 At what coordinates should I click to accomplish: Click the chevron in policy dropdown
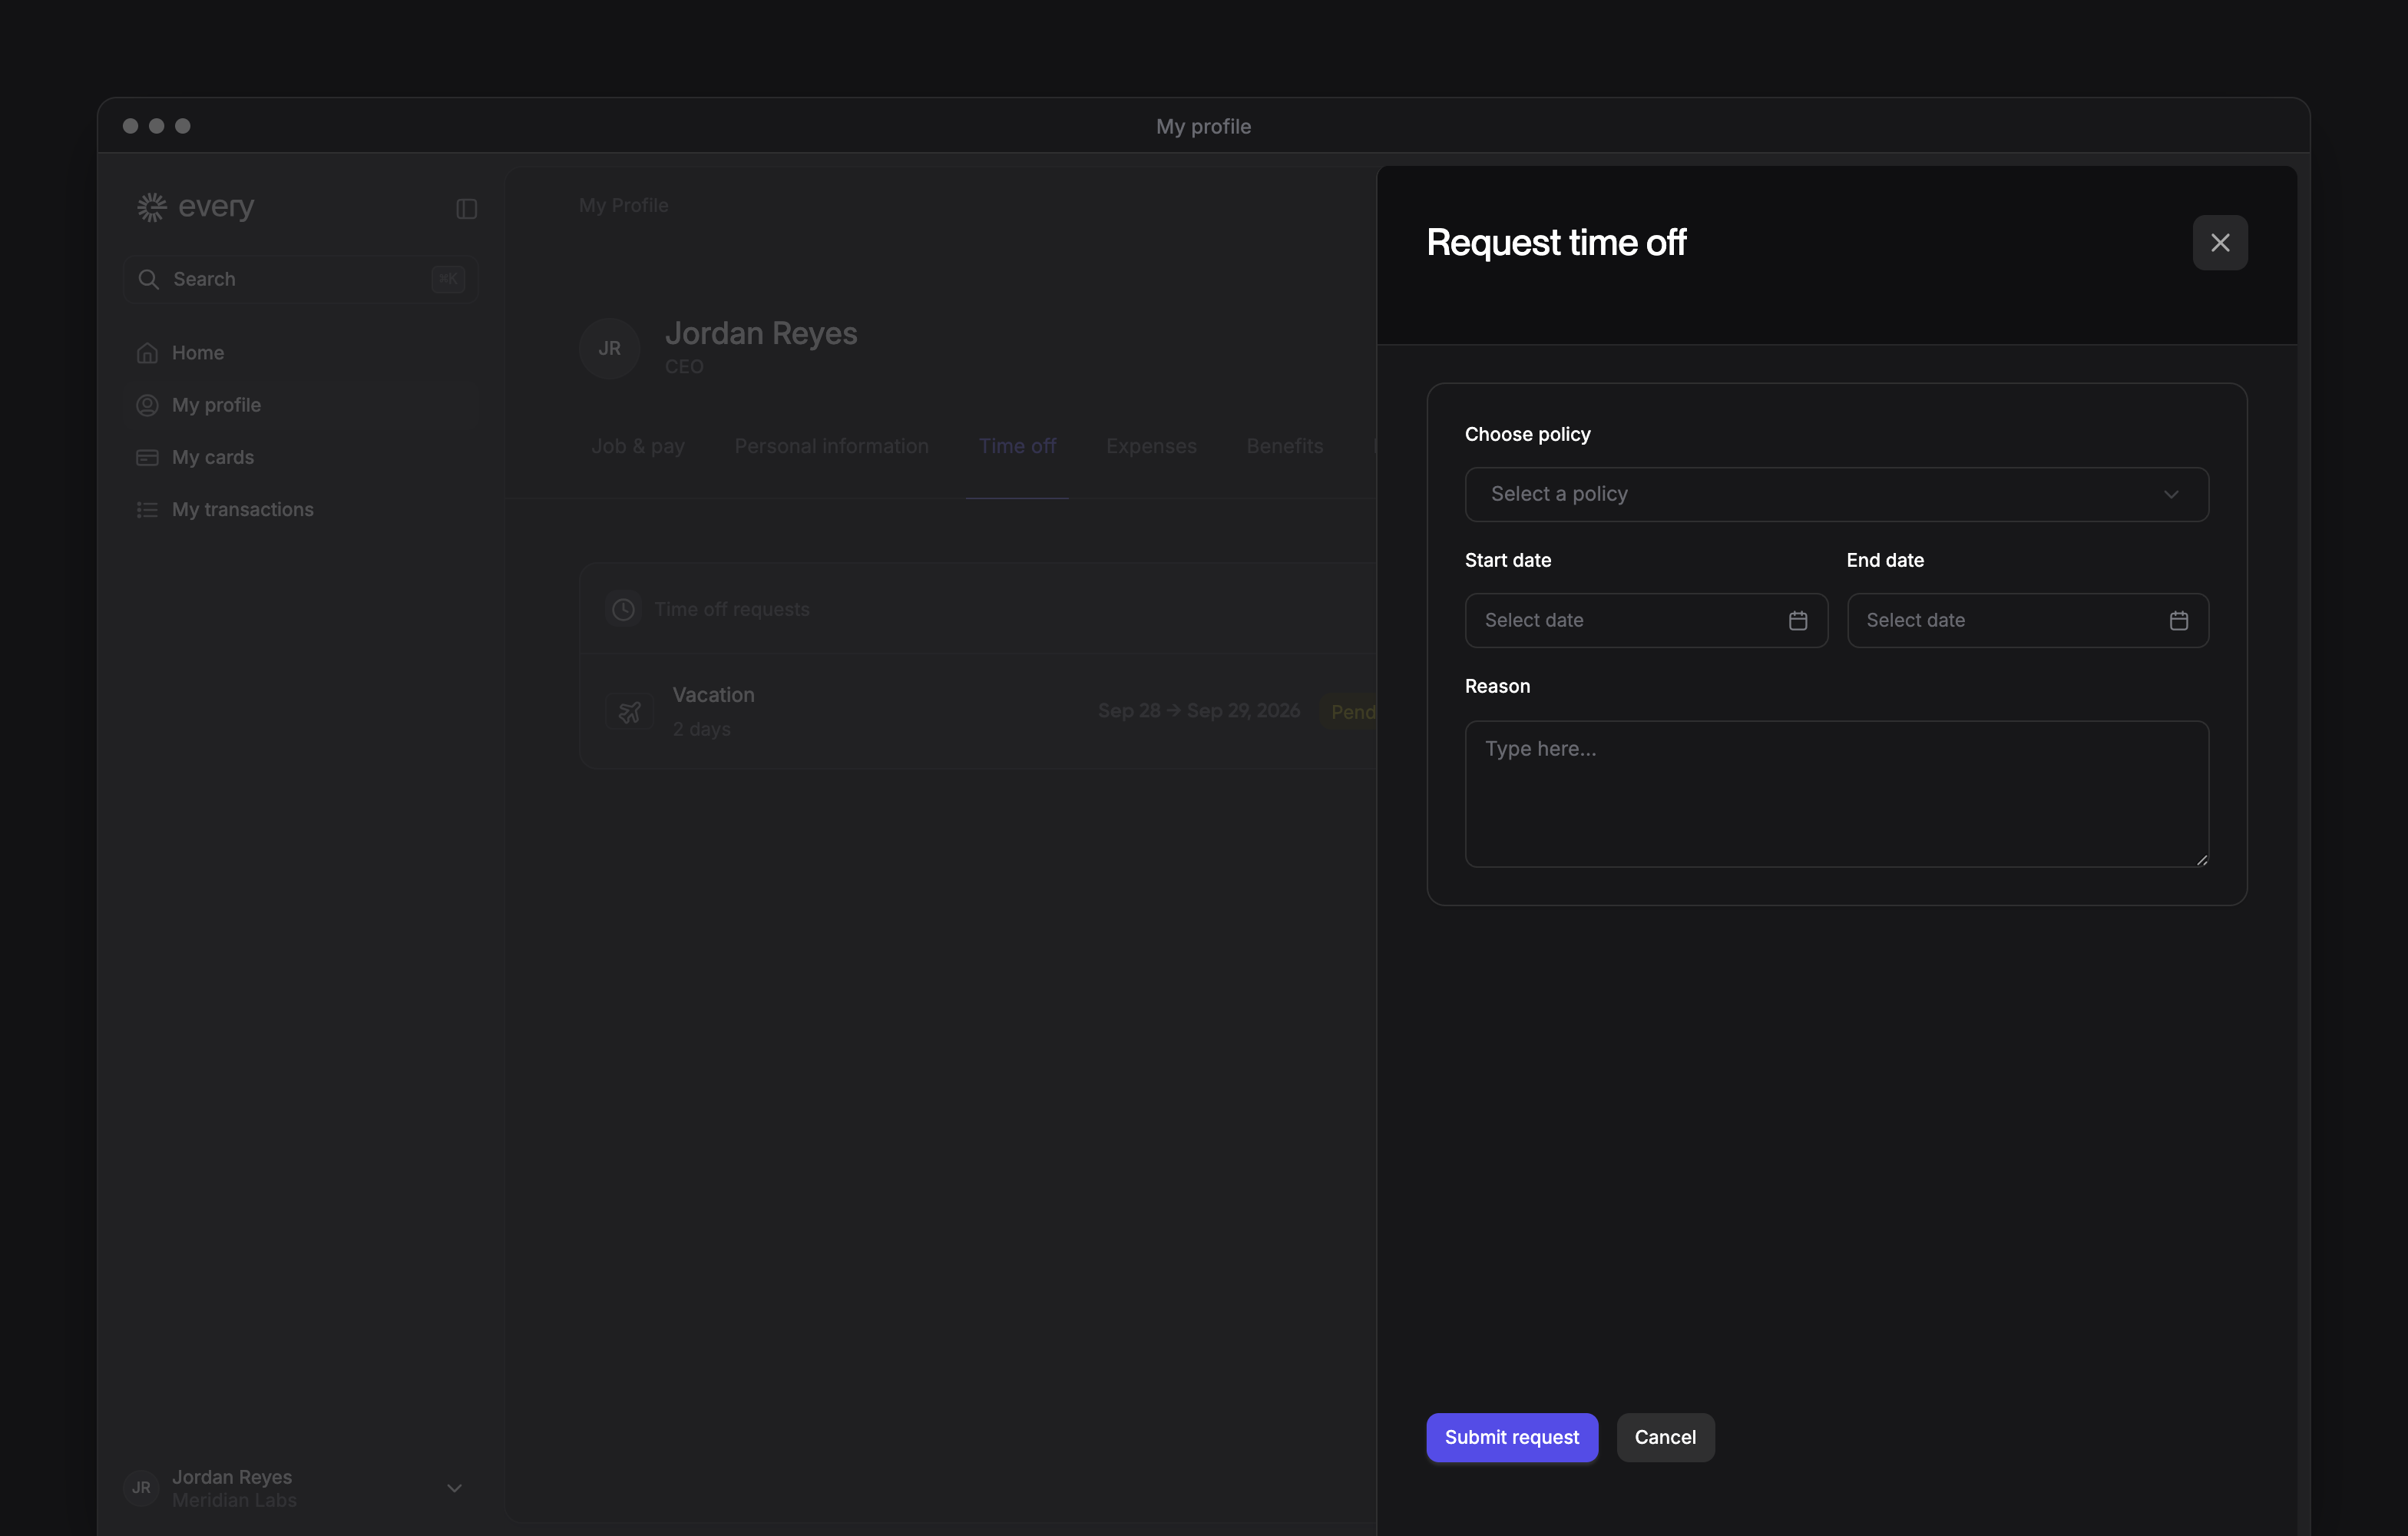(2171, 494)
